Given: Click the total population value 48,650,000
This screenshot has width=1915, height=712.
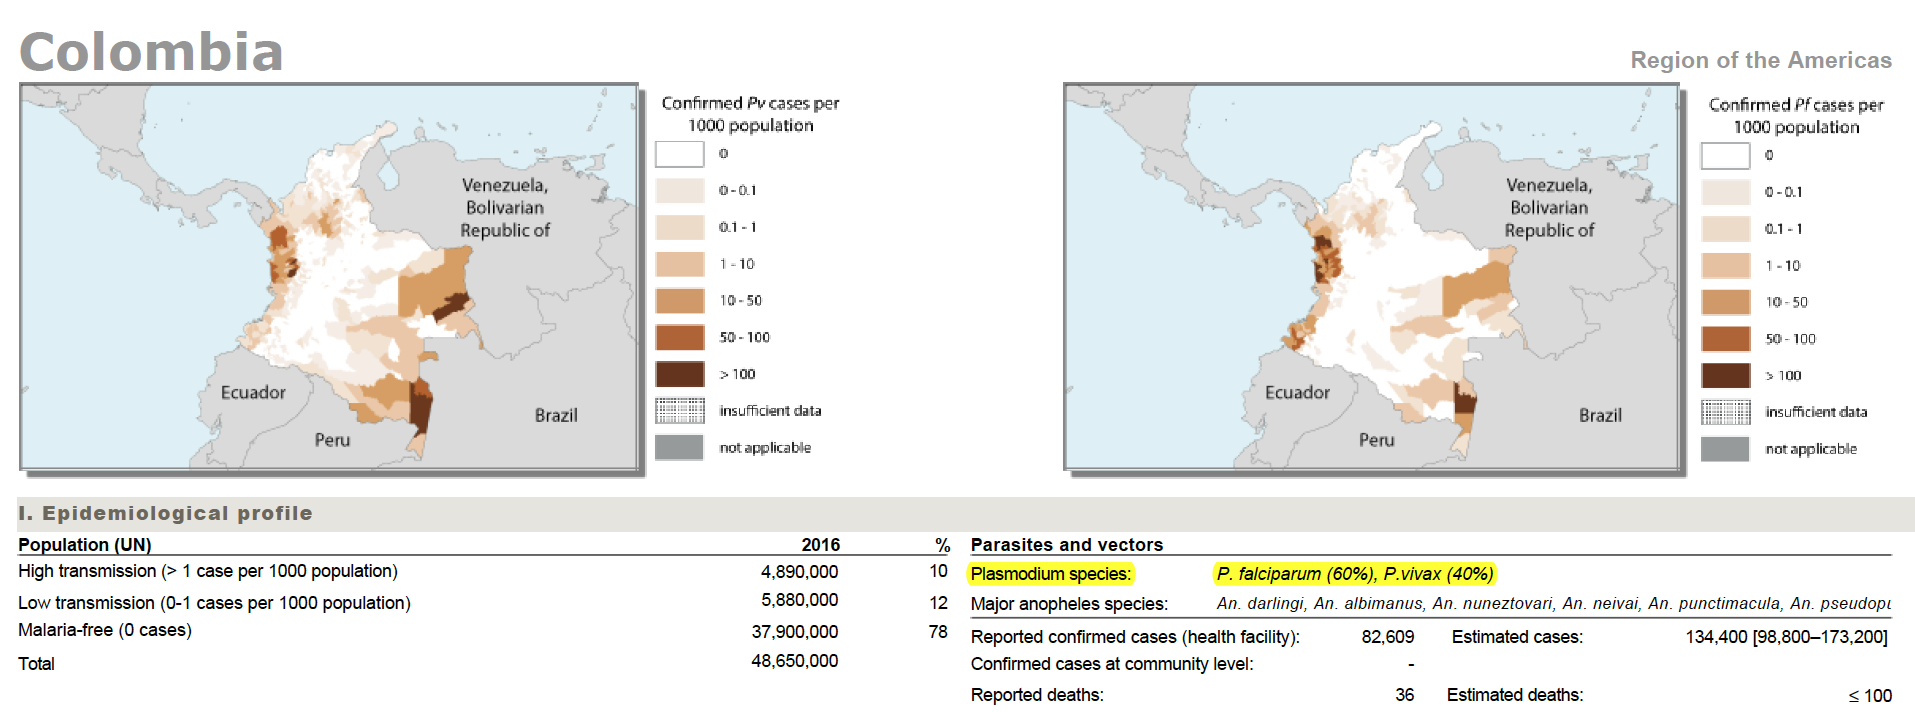Looking at the screenshot, I should pos(794,661).
